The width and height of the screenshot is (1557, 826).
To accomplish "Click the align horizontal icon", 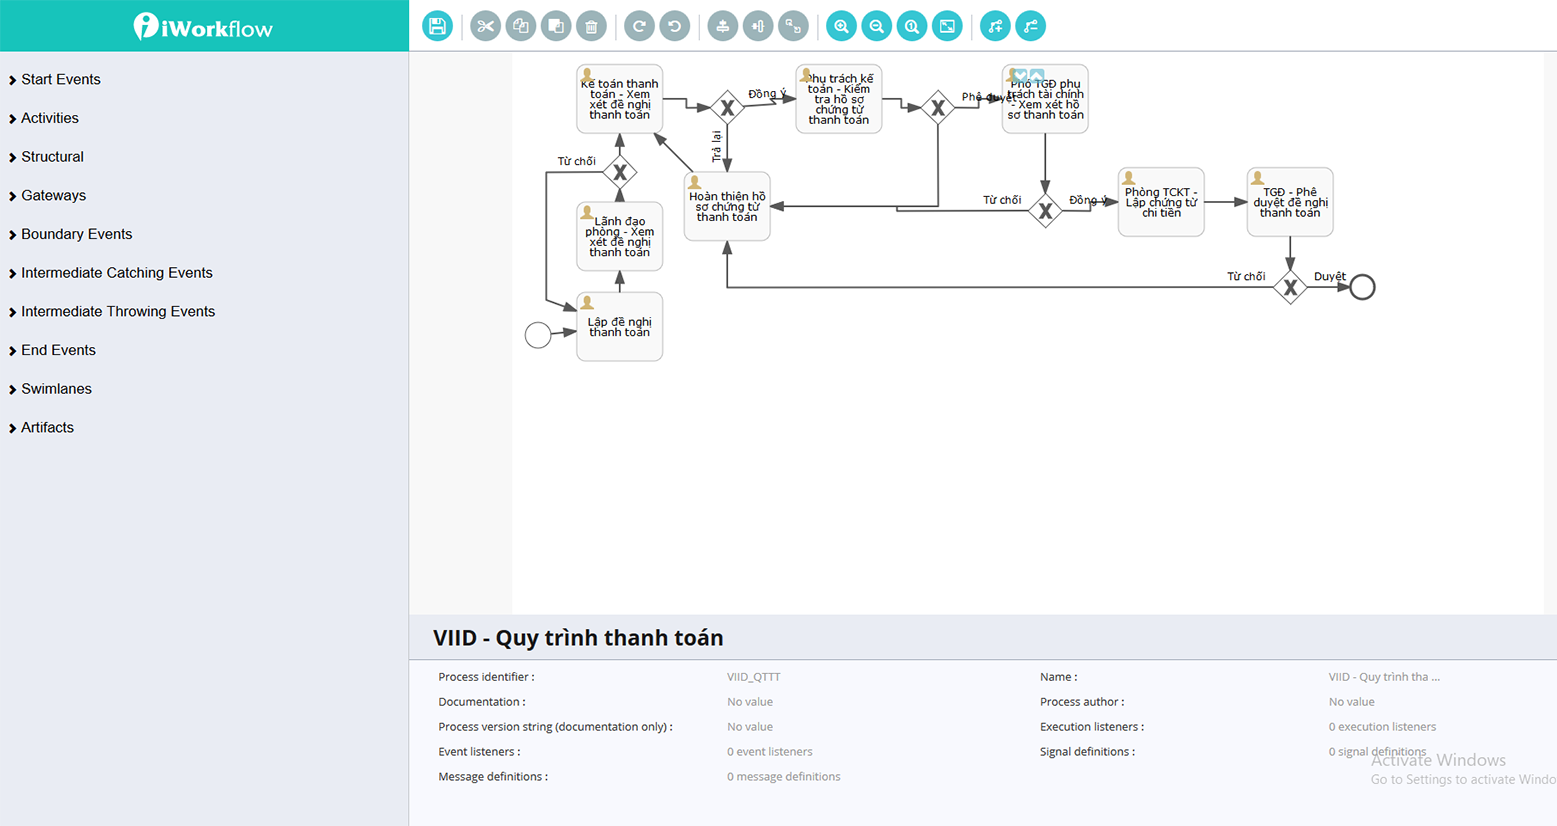I will (722, 26).
